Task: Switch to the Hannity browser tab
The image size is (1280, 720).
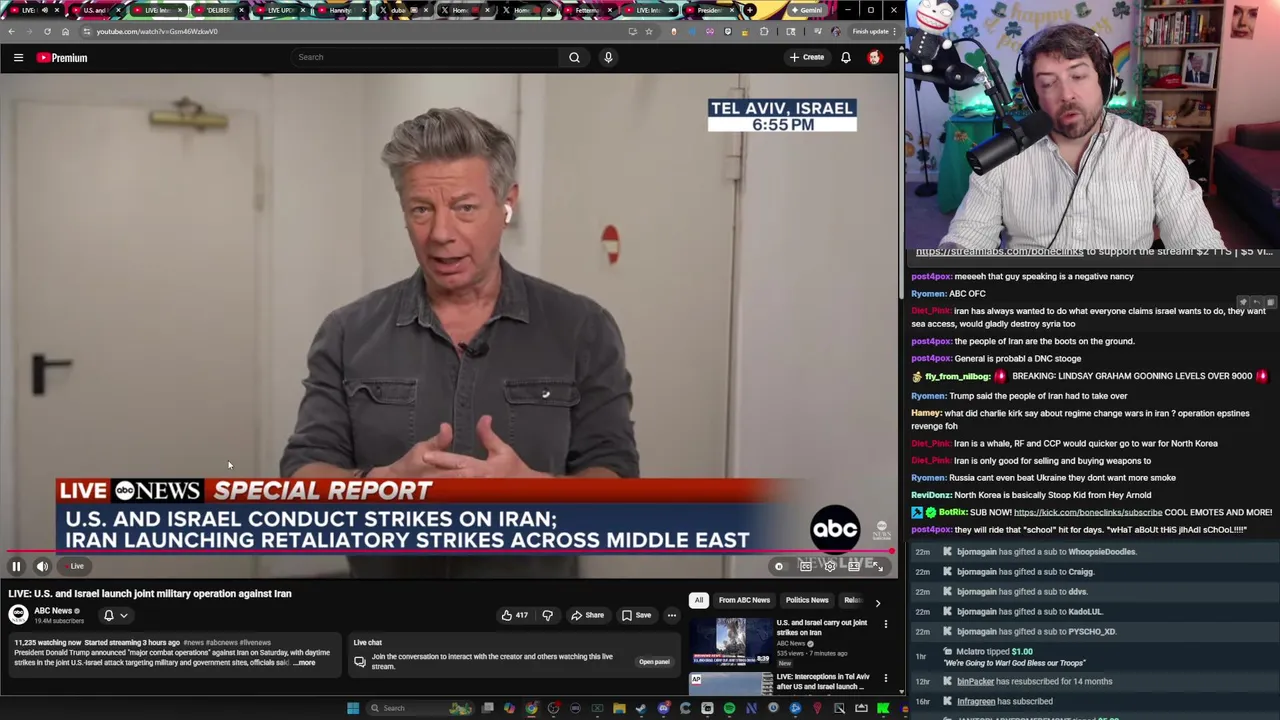Action: (x=342, y=11)
